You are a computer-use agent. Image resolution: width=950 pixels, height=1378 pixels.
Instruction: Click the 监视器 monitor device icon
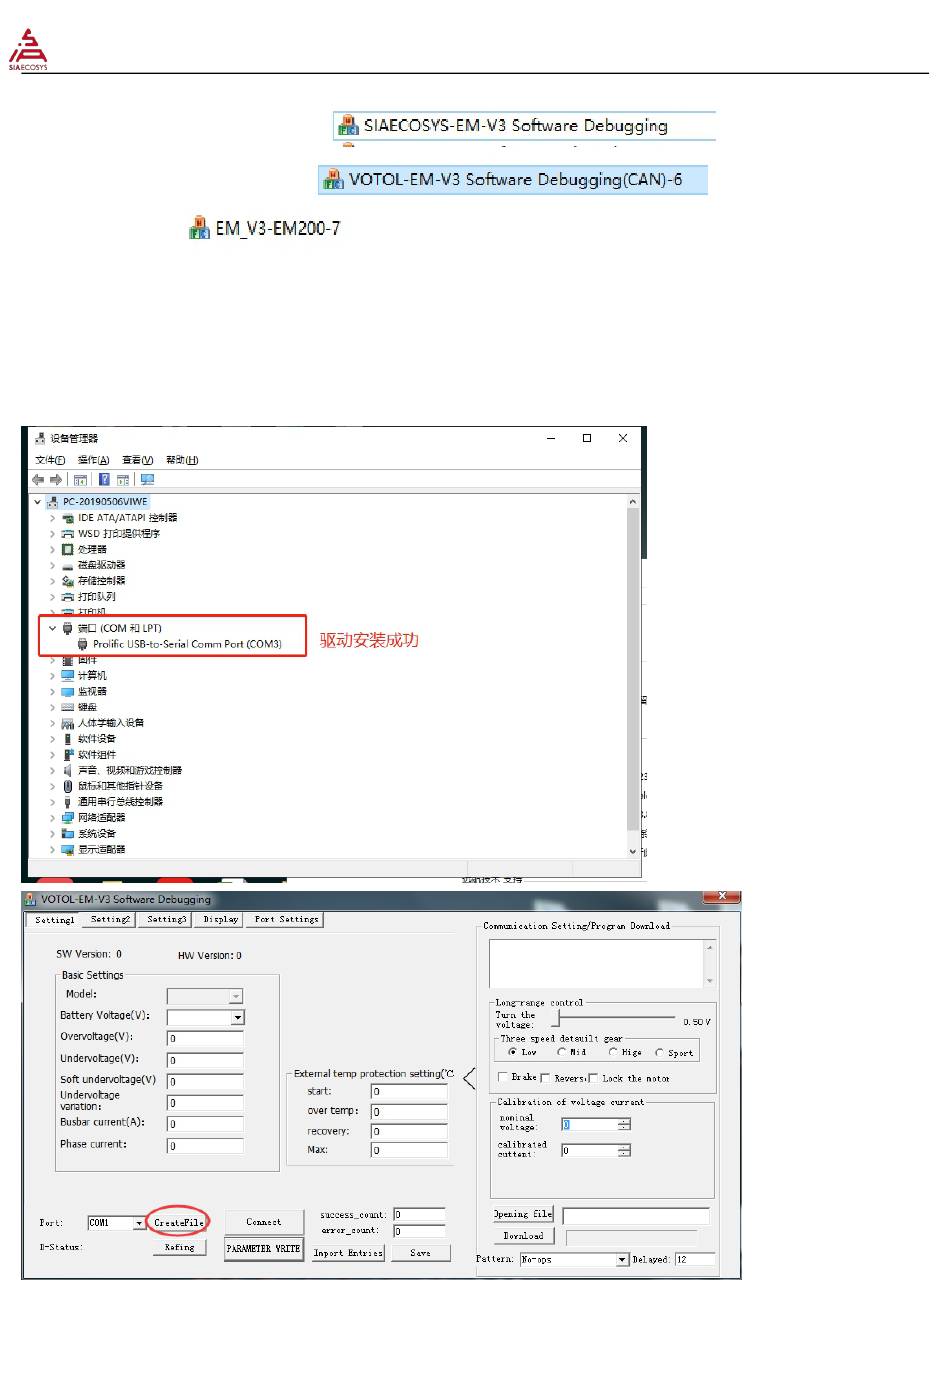68,692
